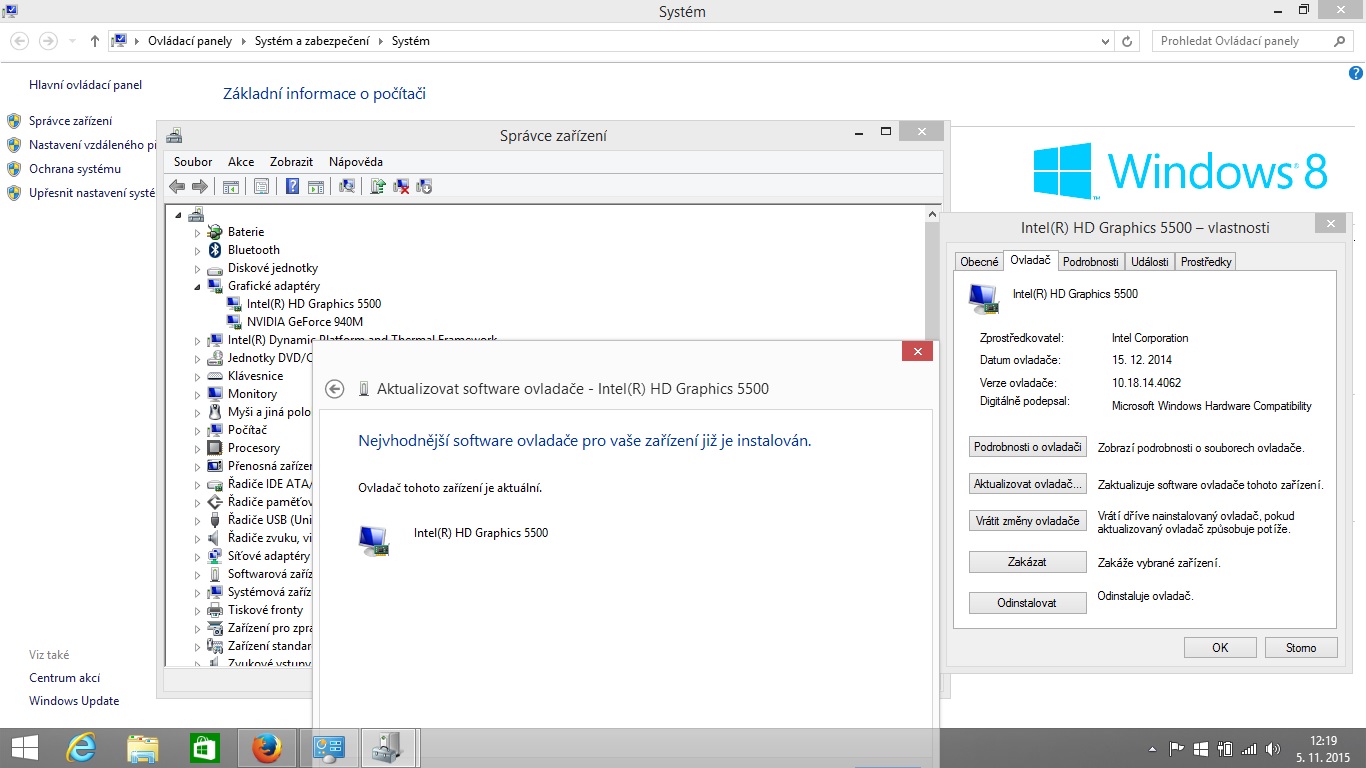The height and width of the screenshot is (768, 1366).
Task: Click Scan for hardware changes toolbar icon
Action: click(x=347, y=186)
